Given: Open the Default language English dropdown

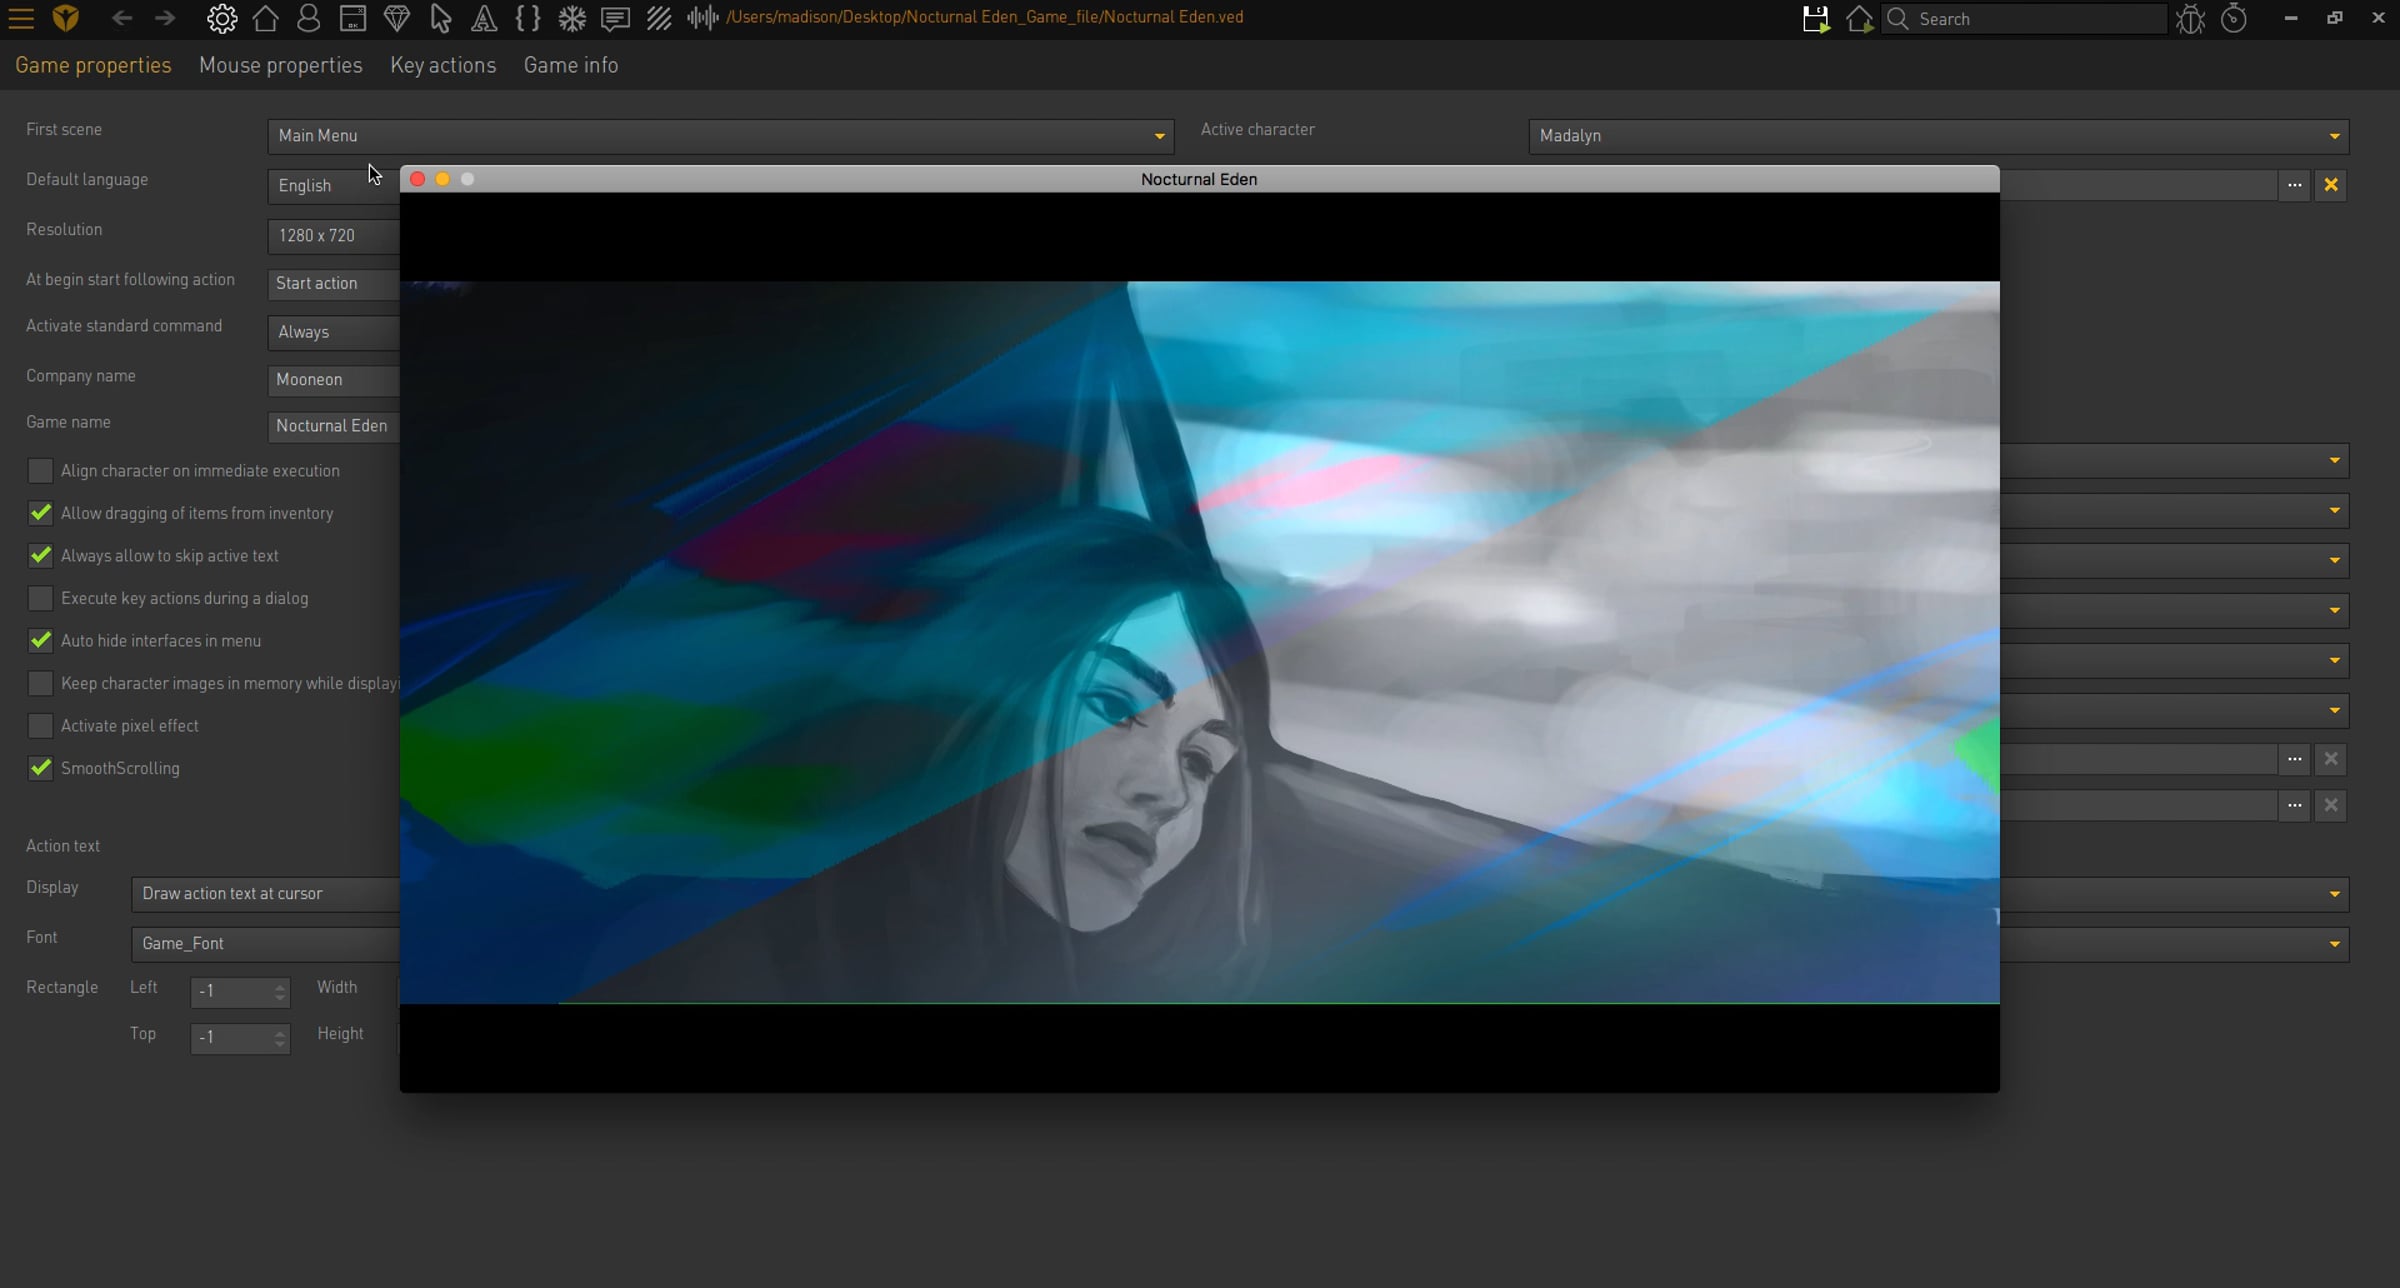Looking at the screenshot, I should tap(334, 186).
